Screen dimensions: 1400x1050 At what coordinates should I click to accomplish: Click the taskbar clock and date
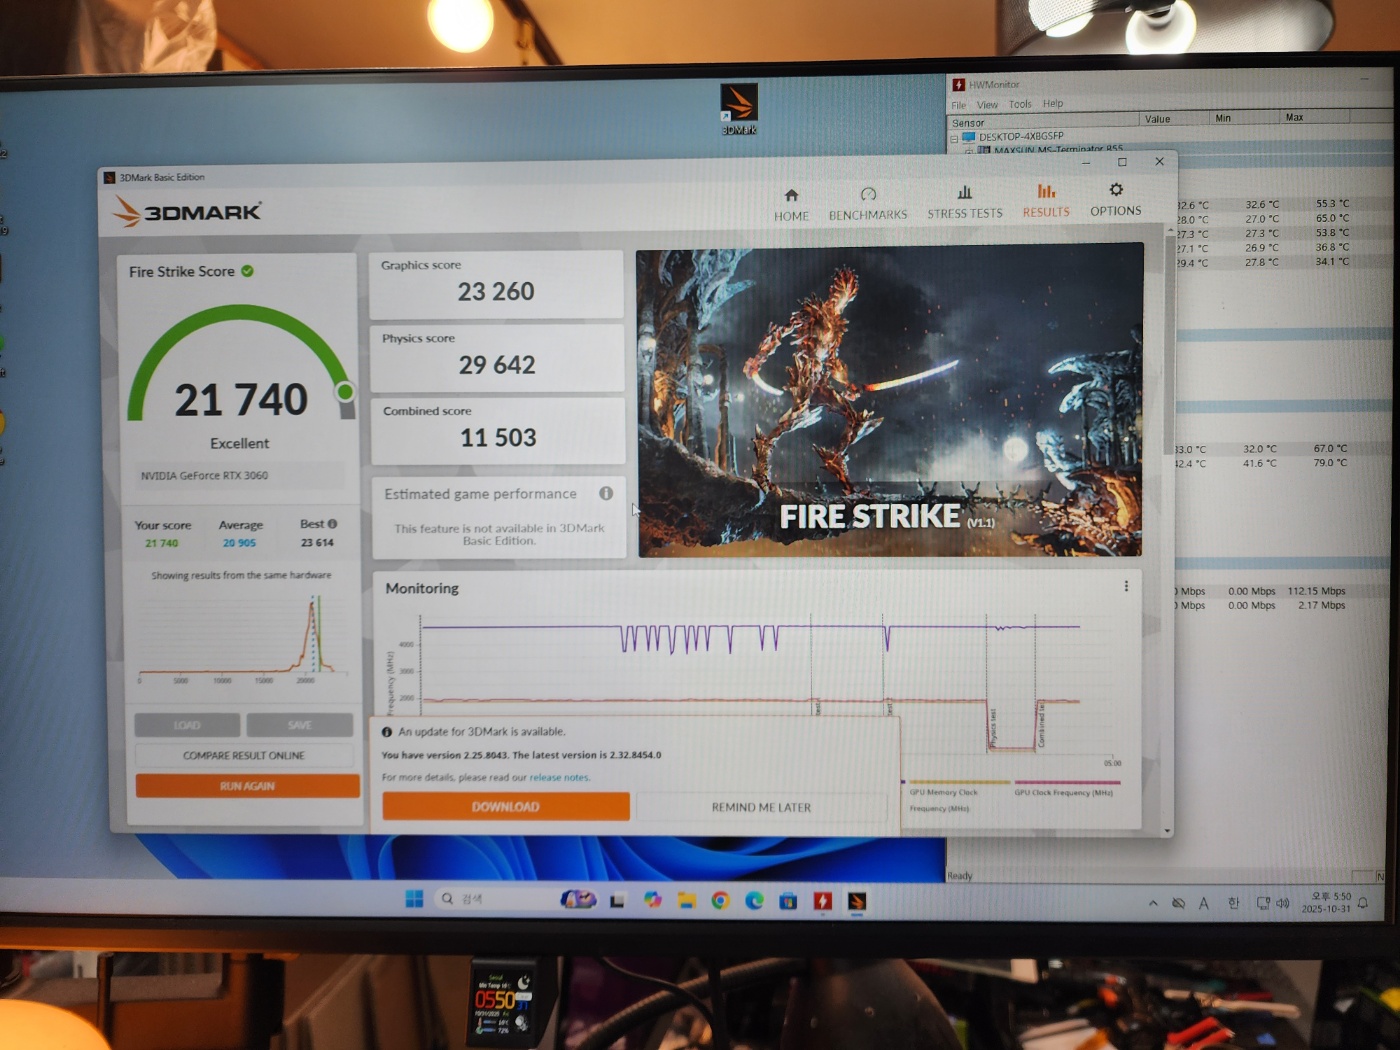pos(1326,902)
